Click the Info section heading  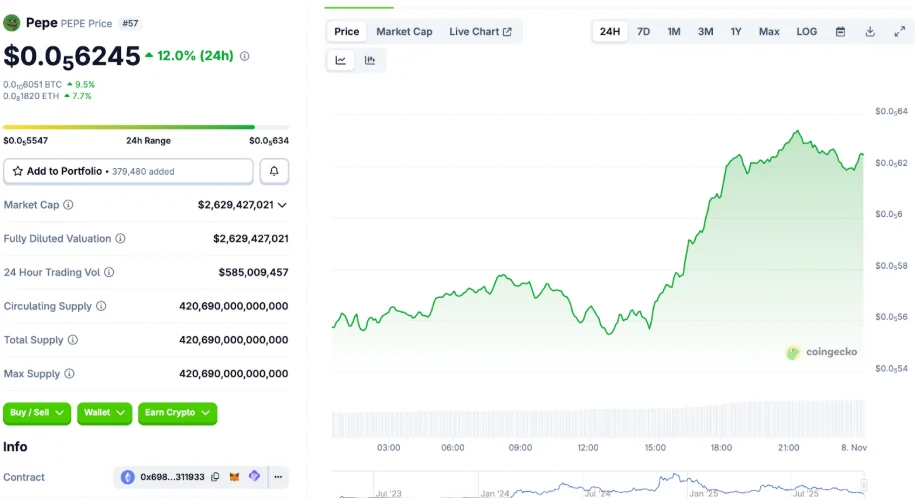15,447
